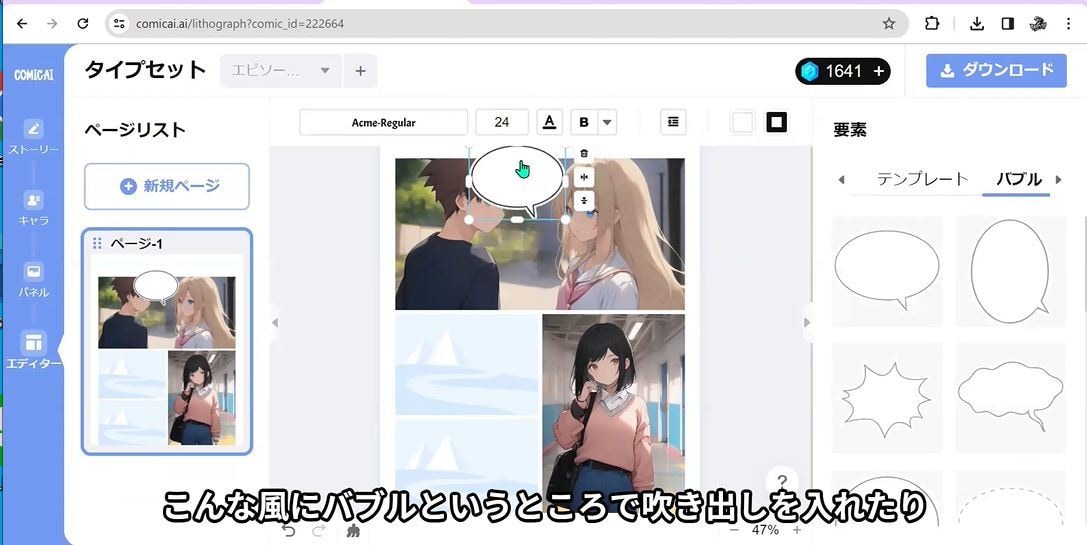Click the puzzle-piece icon next to redo
Image resolution: width=1087 pixels, height=545 pixels.
(354, 530)
